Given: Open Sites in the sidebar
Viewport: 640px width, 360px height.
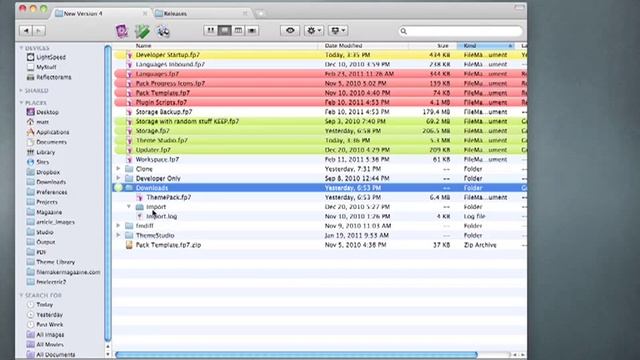Looking at the screenshot, I should tap(42, 162).
